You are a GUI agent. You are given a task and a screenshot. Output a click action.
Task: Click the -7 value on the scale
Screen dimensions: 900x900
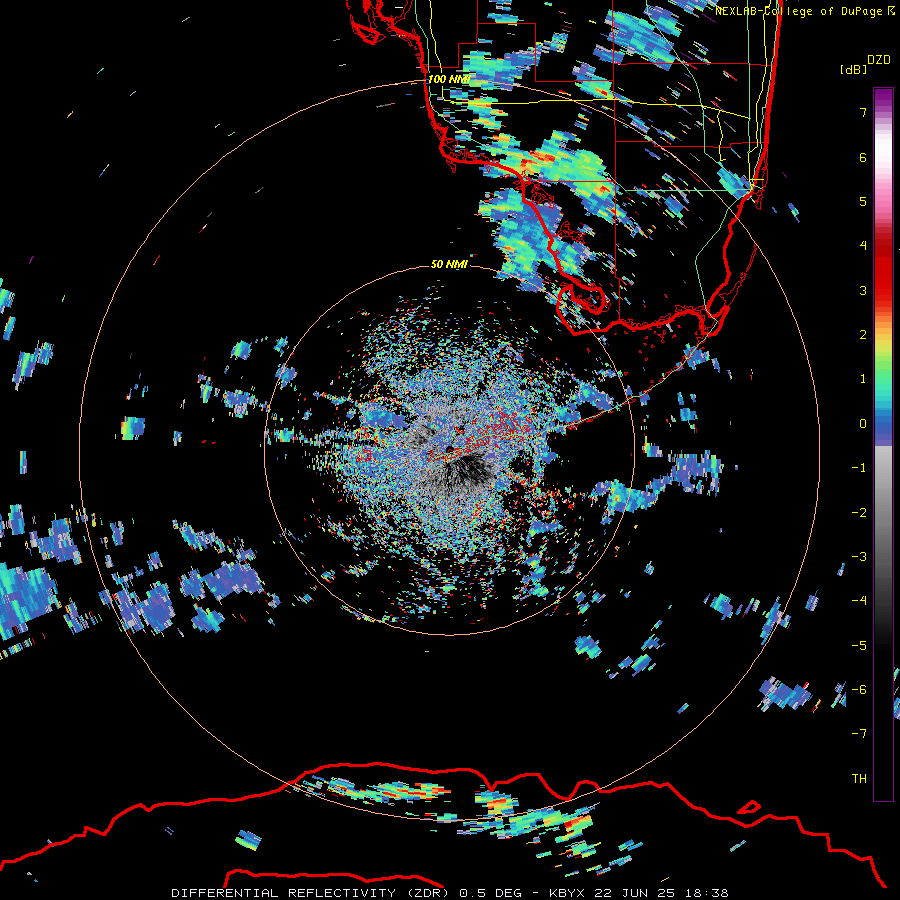859,734
